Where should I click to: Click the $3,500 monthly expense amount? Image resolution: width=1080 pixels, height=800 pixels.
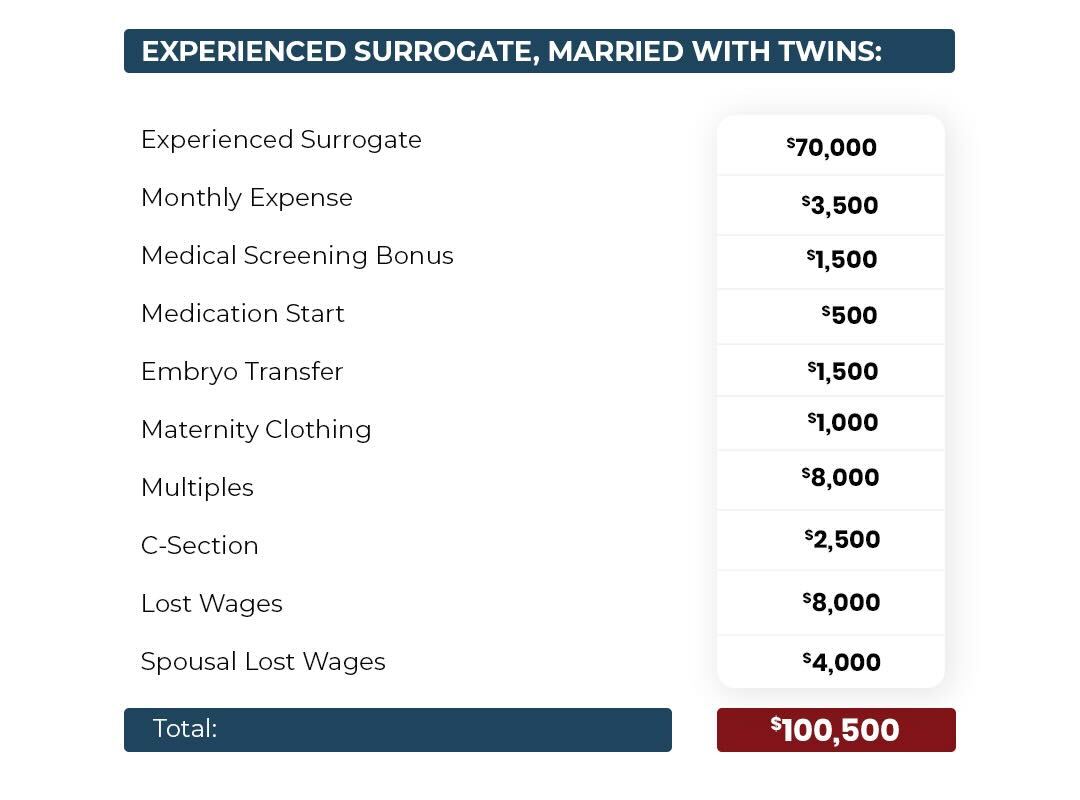840,206
